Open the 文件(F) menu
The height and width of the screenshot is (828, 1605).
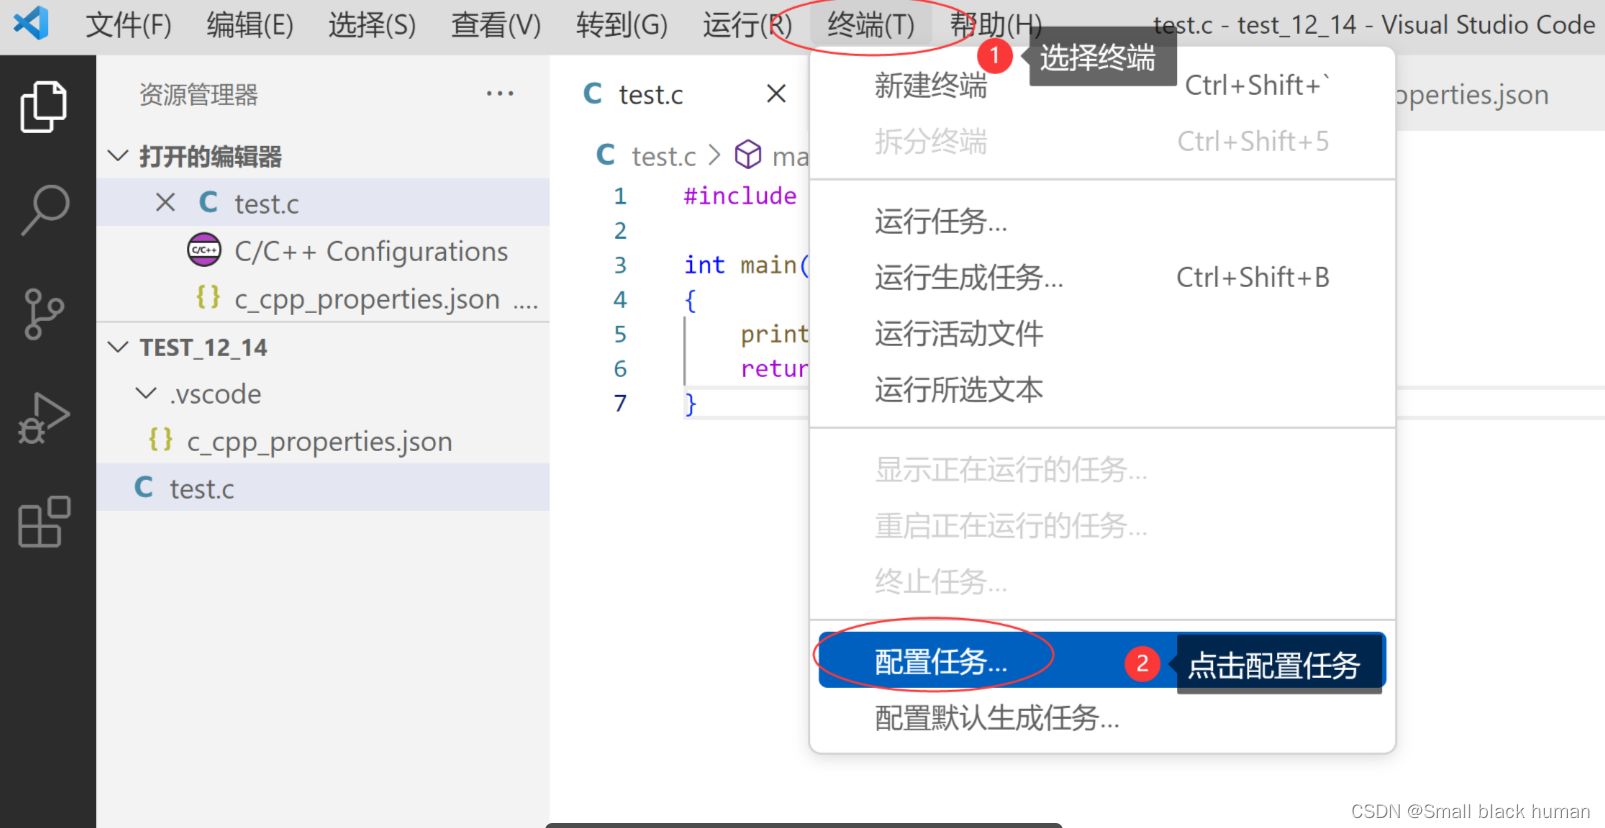129,25
